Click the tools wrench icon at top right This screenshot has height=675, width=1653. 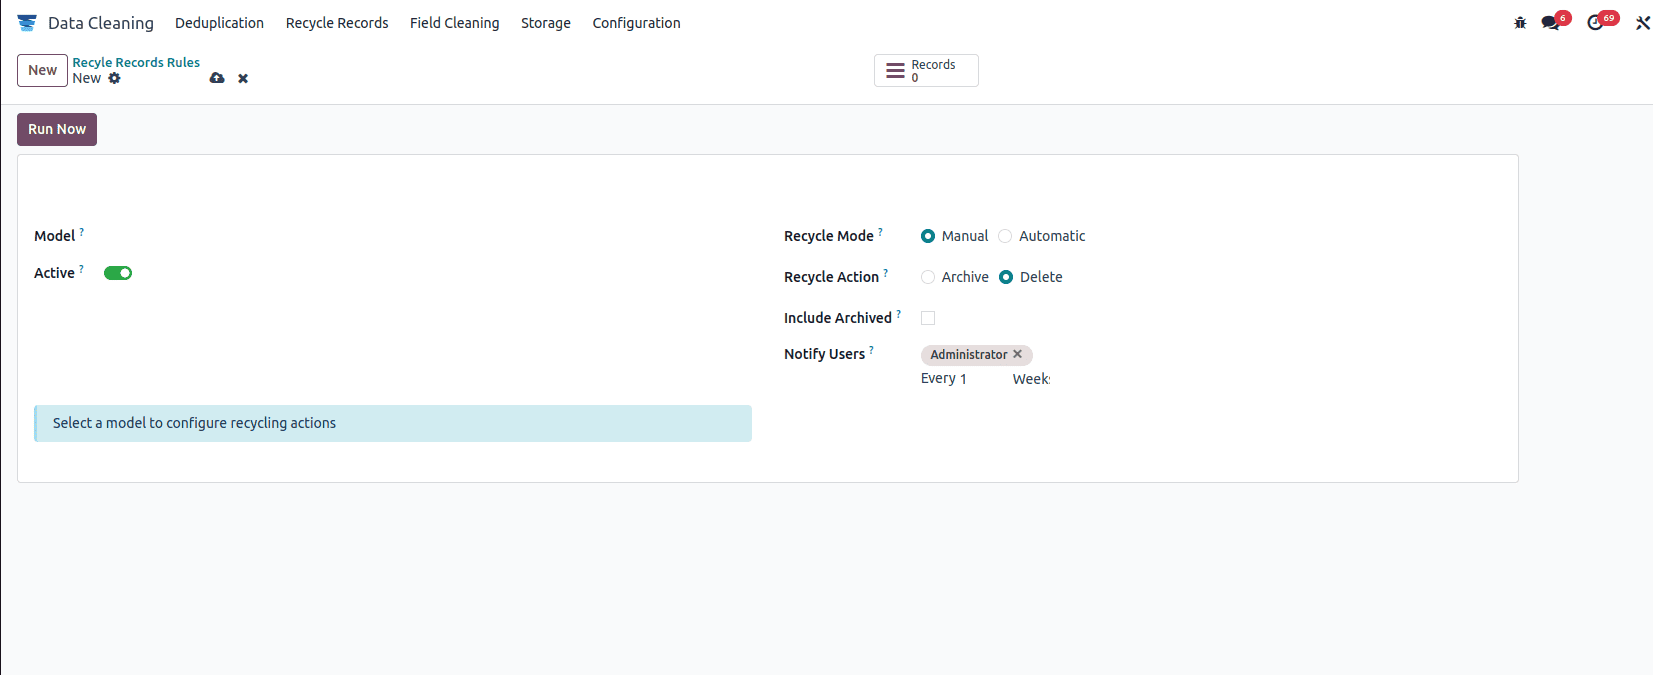[1643, 23]
